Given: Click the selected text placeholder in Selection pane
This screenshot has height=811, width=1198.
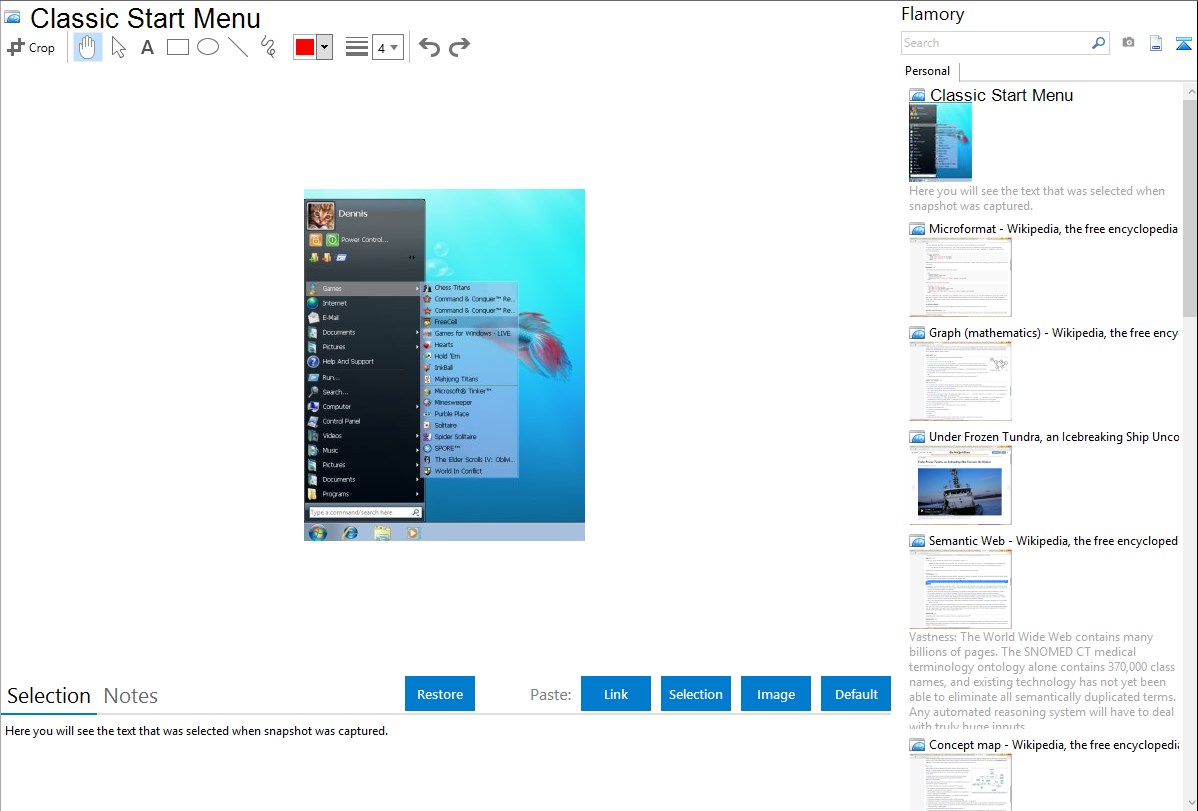Looking at the screenshot, I should tap(196, 731).
